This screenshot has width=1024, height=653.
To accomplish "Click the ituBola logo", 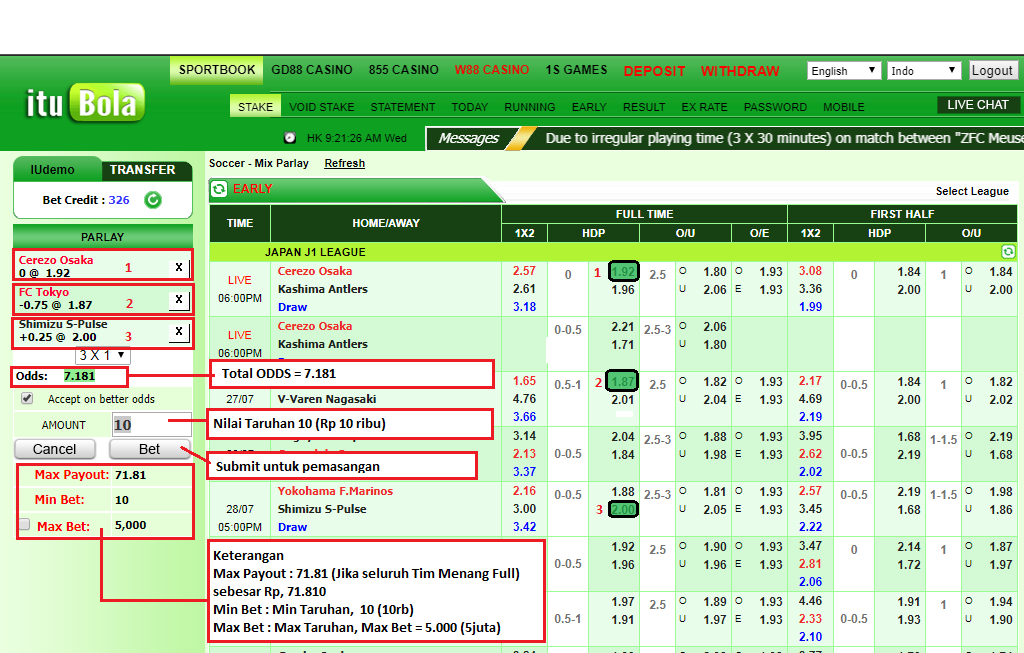I will [86, 103].
